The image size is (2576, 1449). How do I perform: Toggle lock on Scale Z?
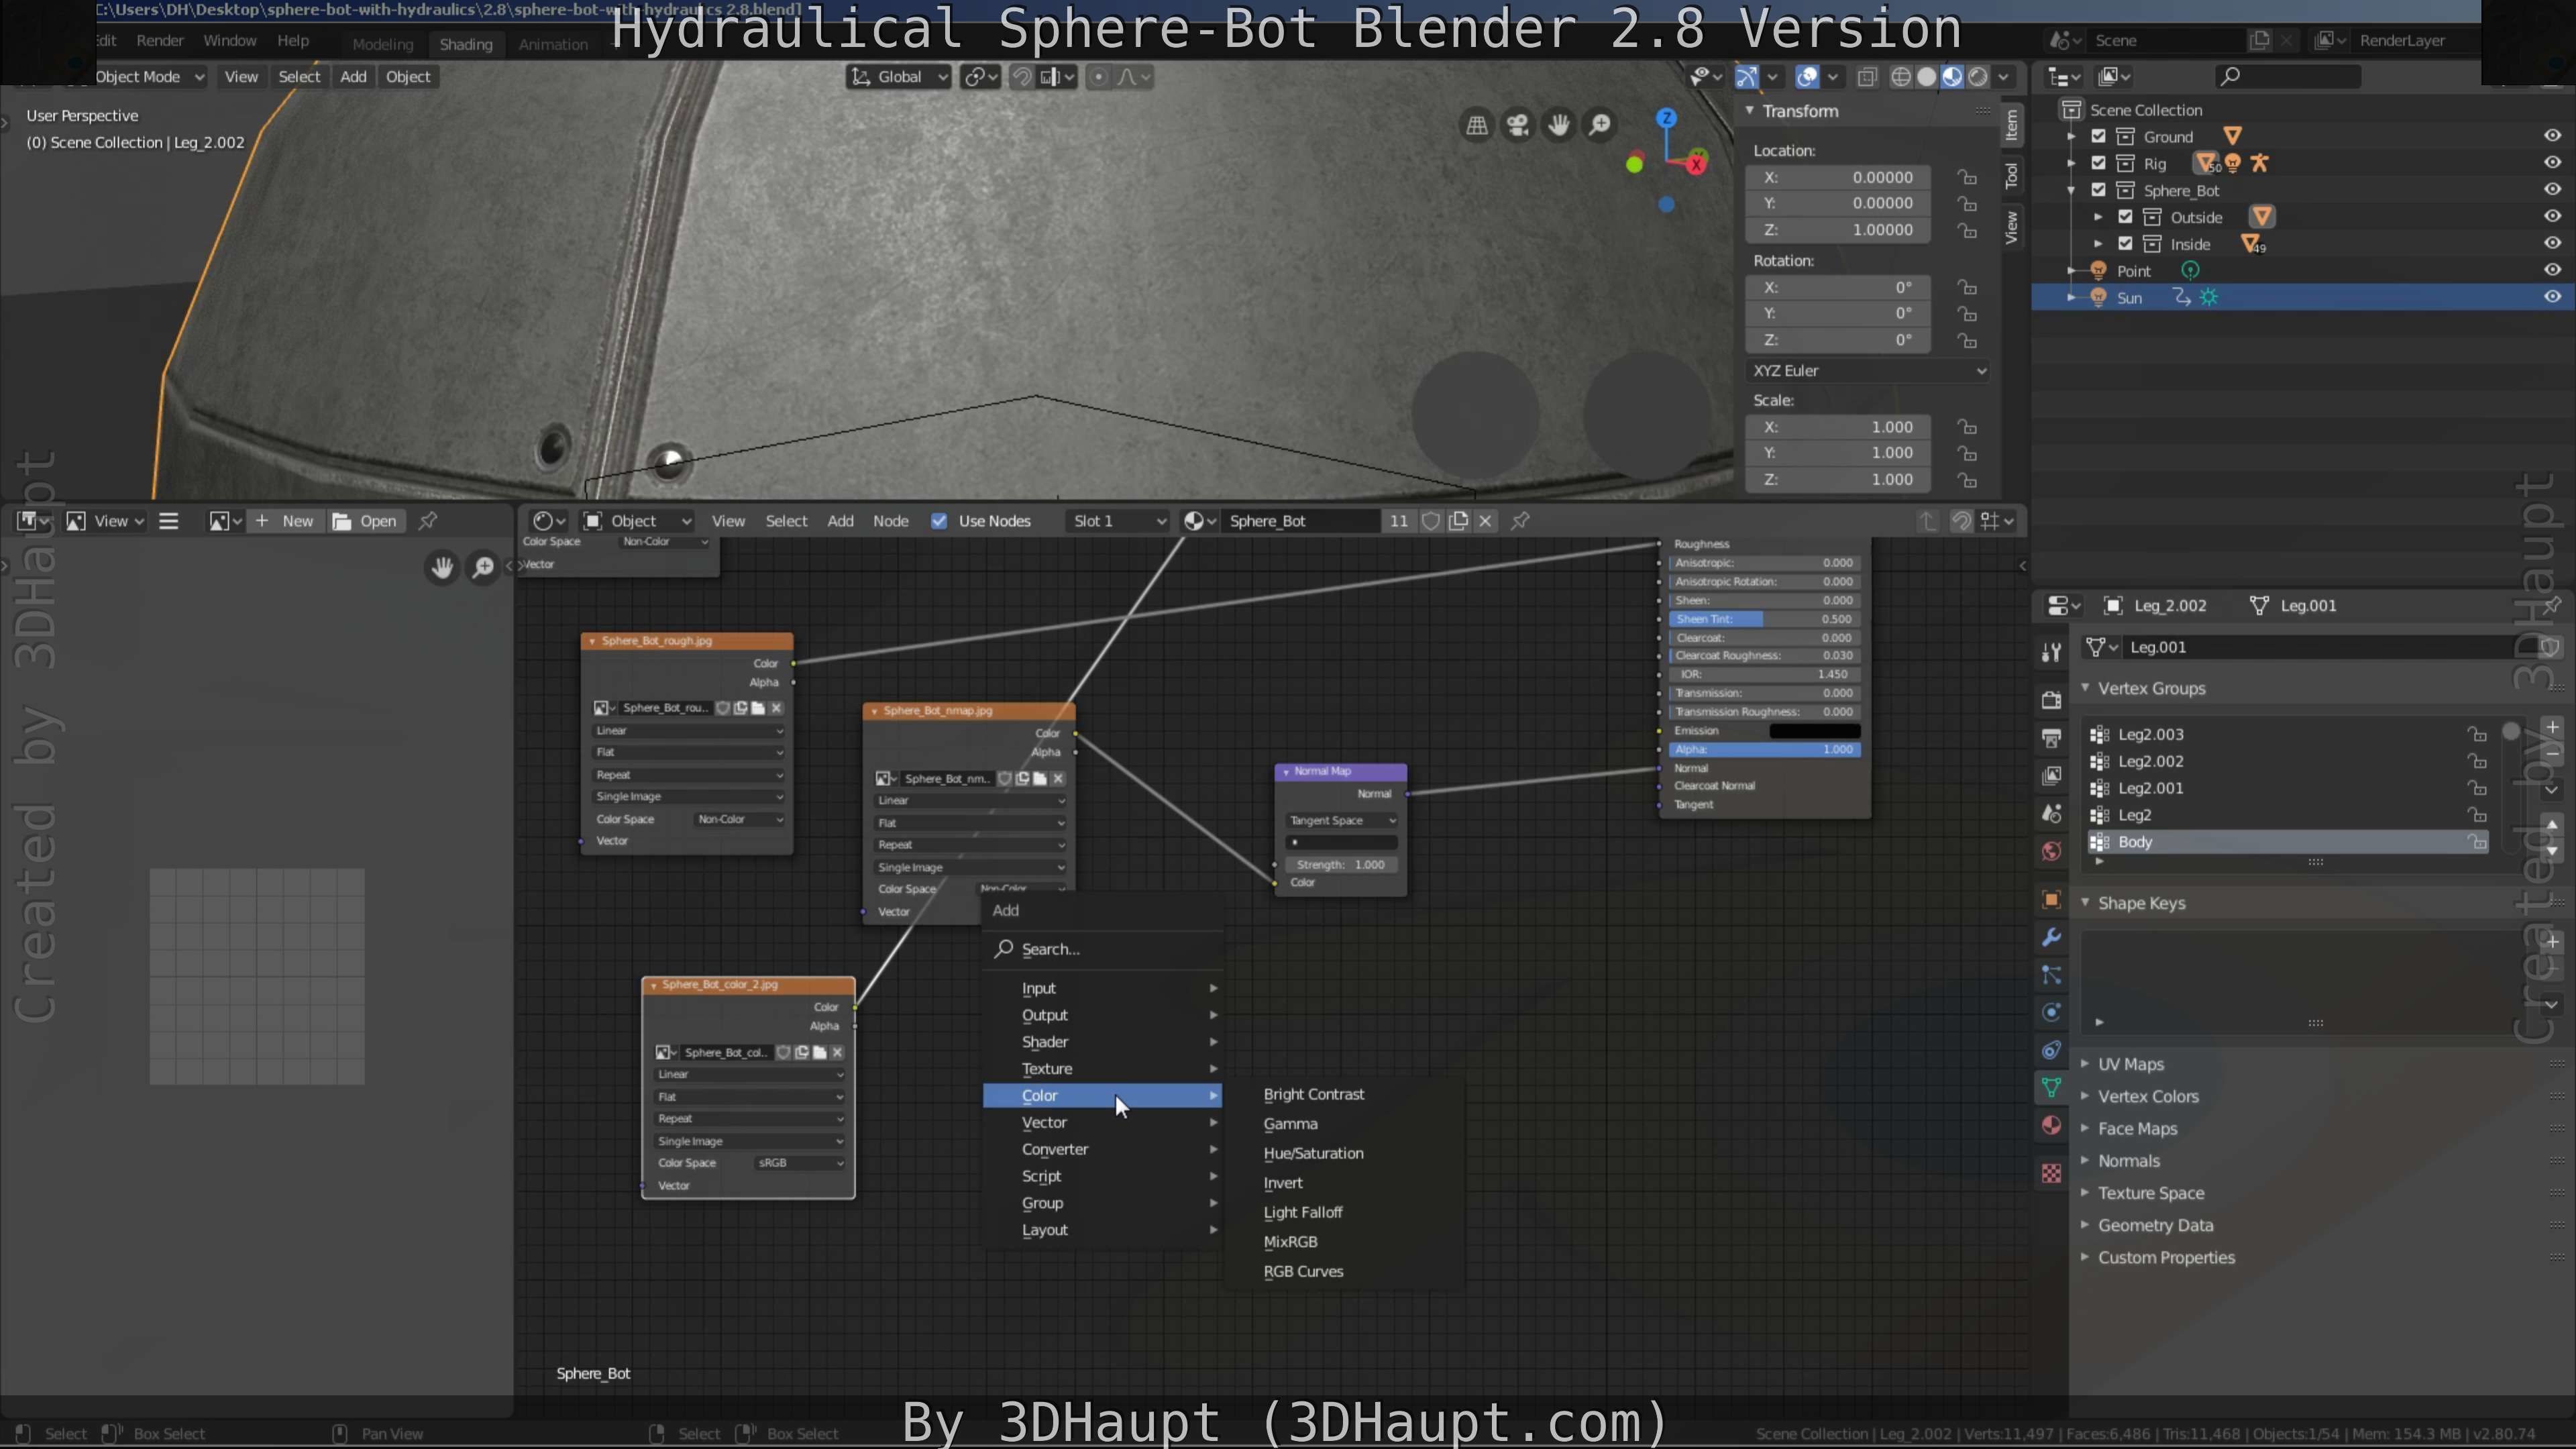pos(1967,480)
